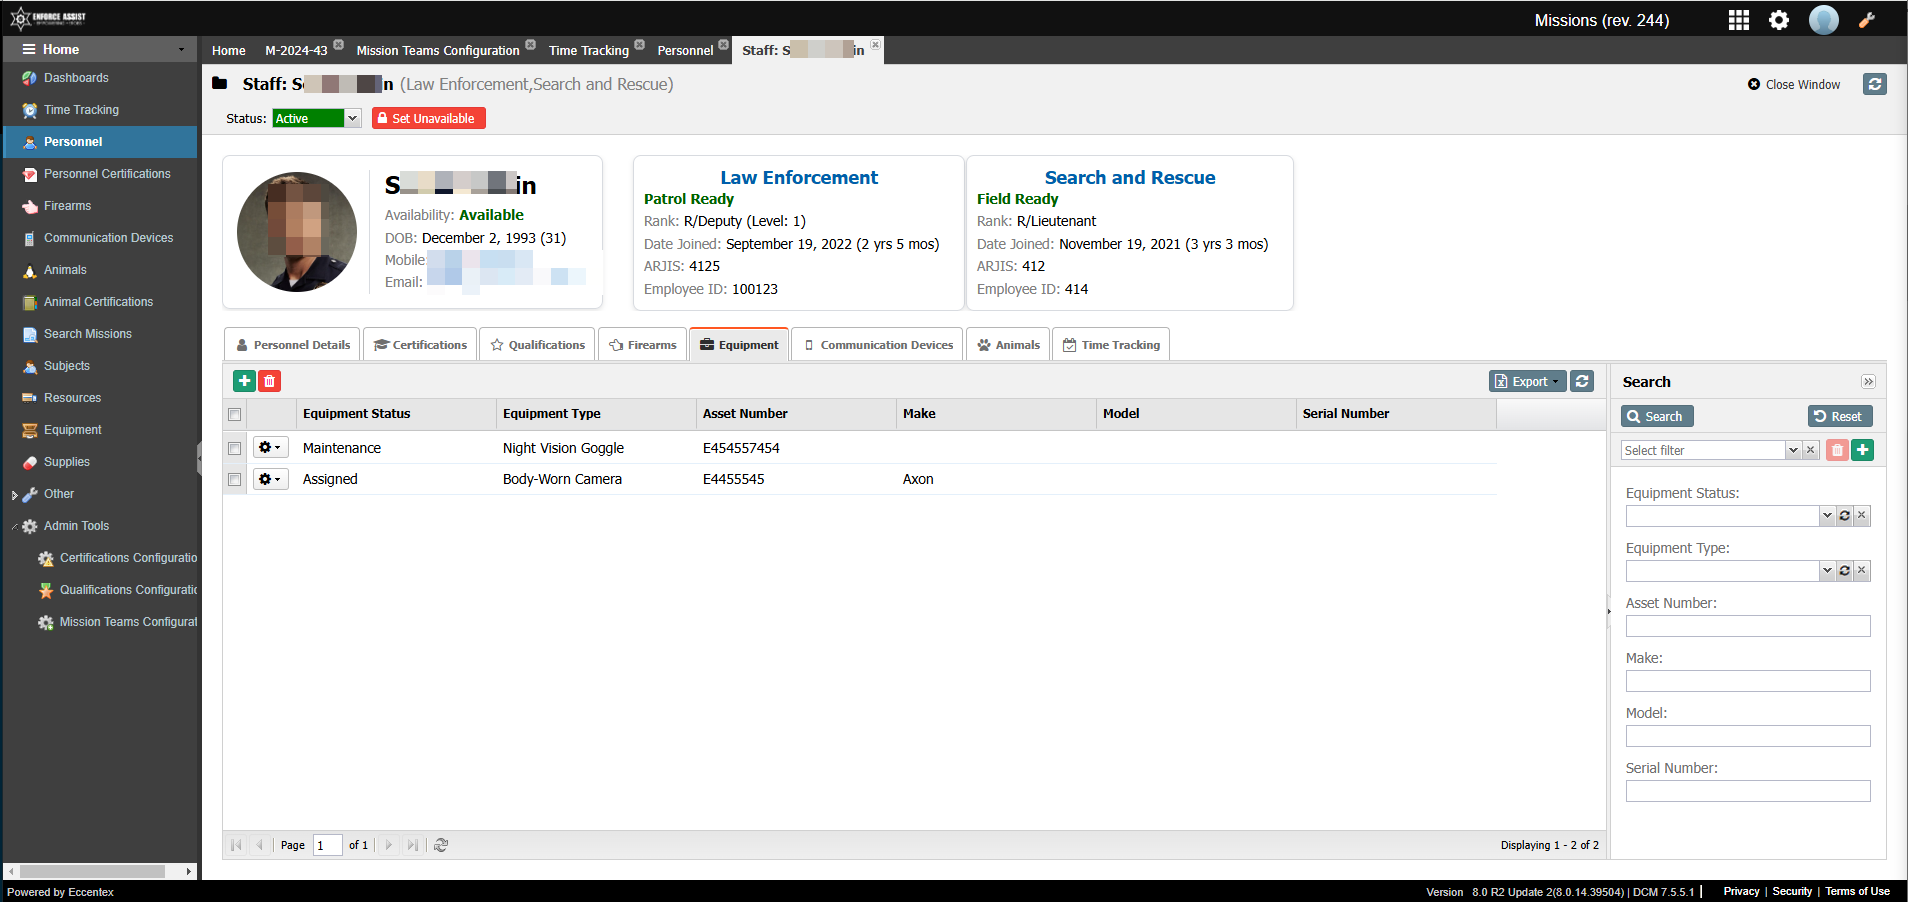Open the Export dropdown

(x=1528, y=381)
